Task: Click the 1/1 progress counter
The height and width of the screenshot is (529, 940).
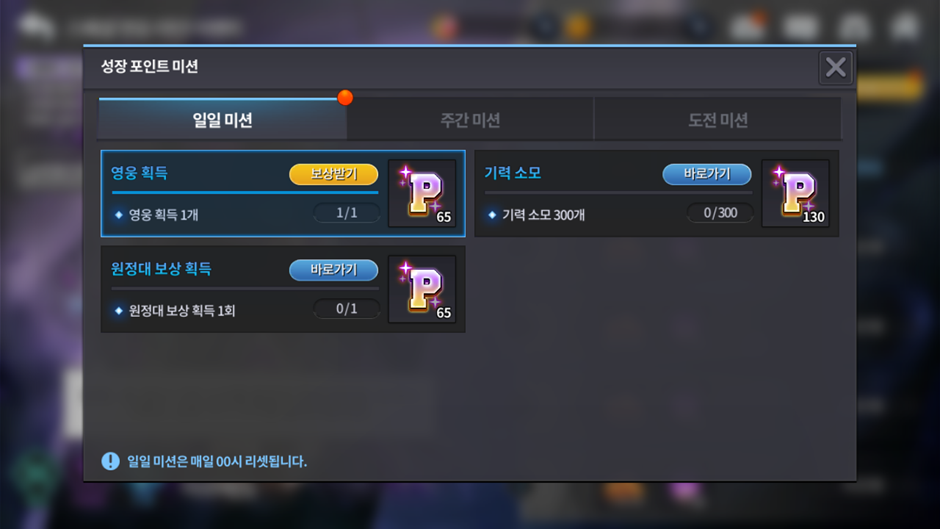Action: [x=347, y=213]
